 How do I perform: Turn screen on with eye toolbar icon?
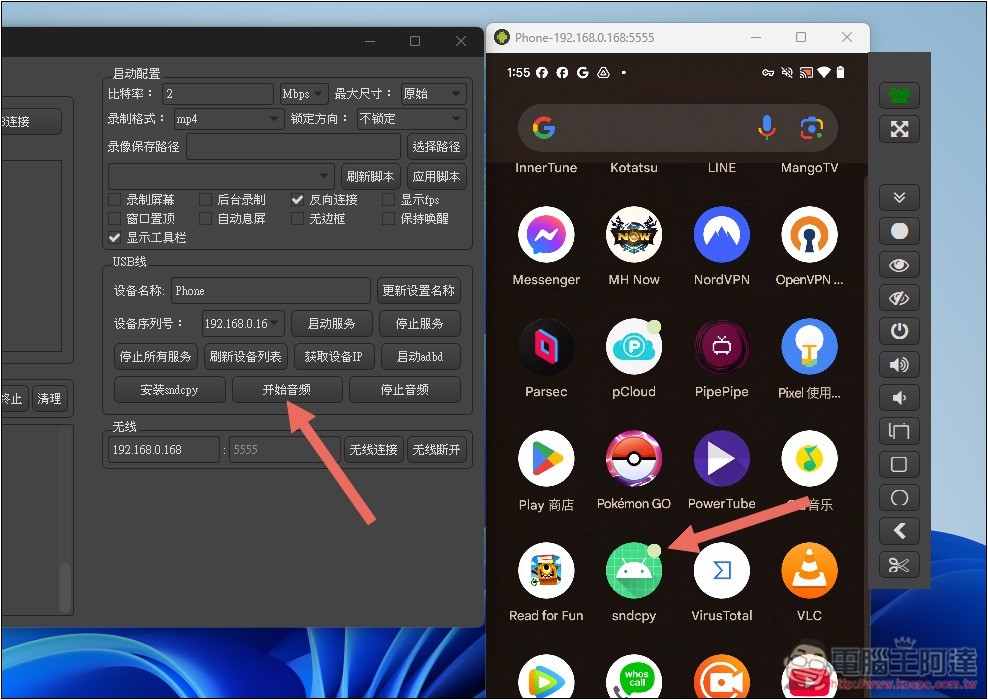pyautogui.click(x=899, y=265)
